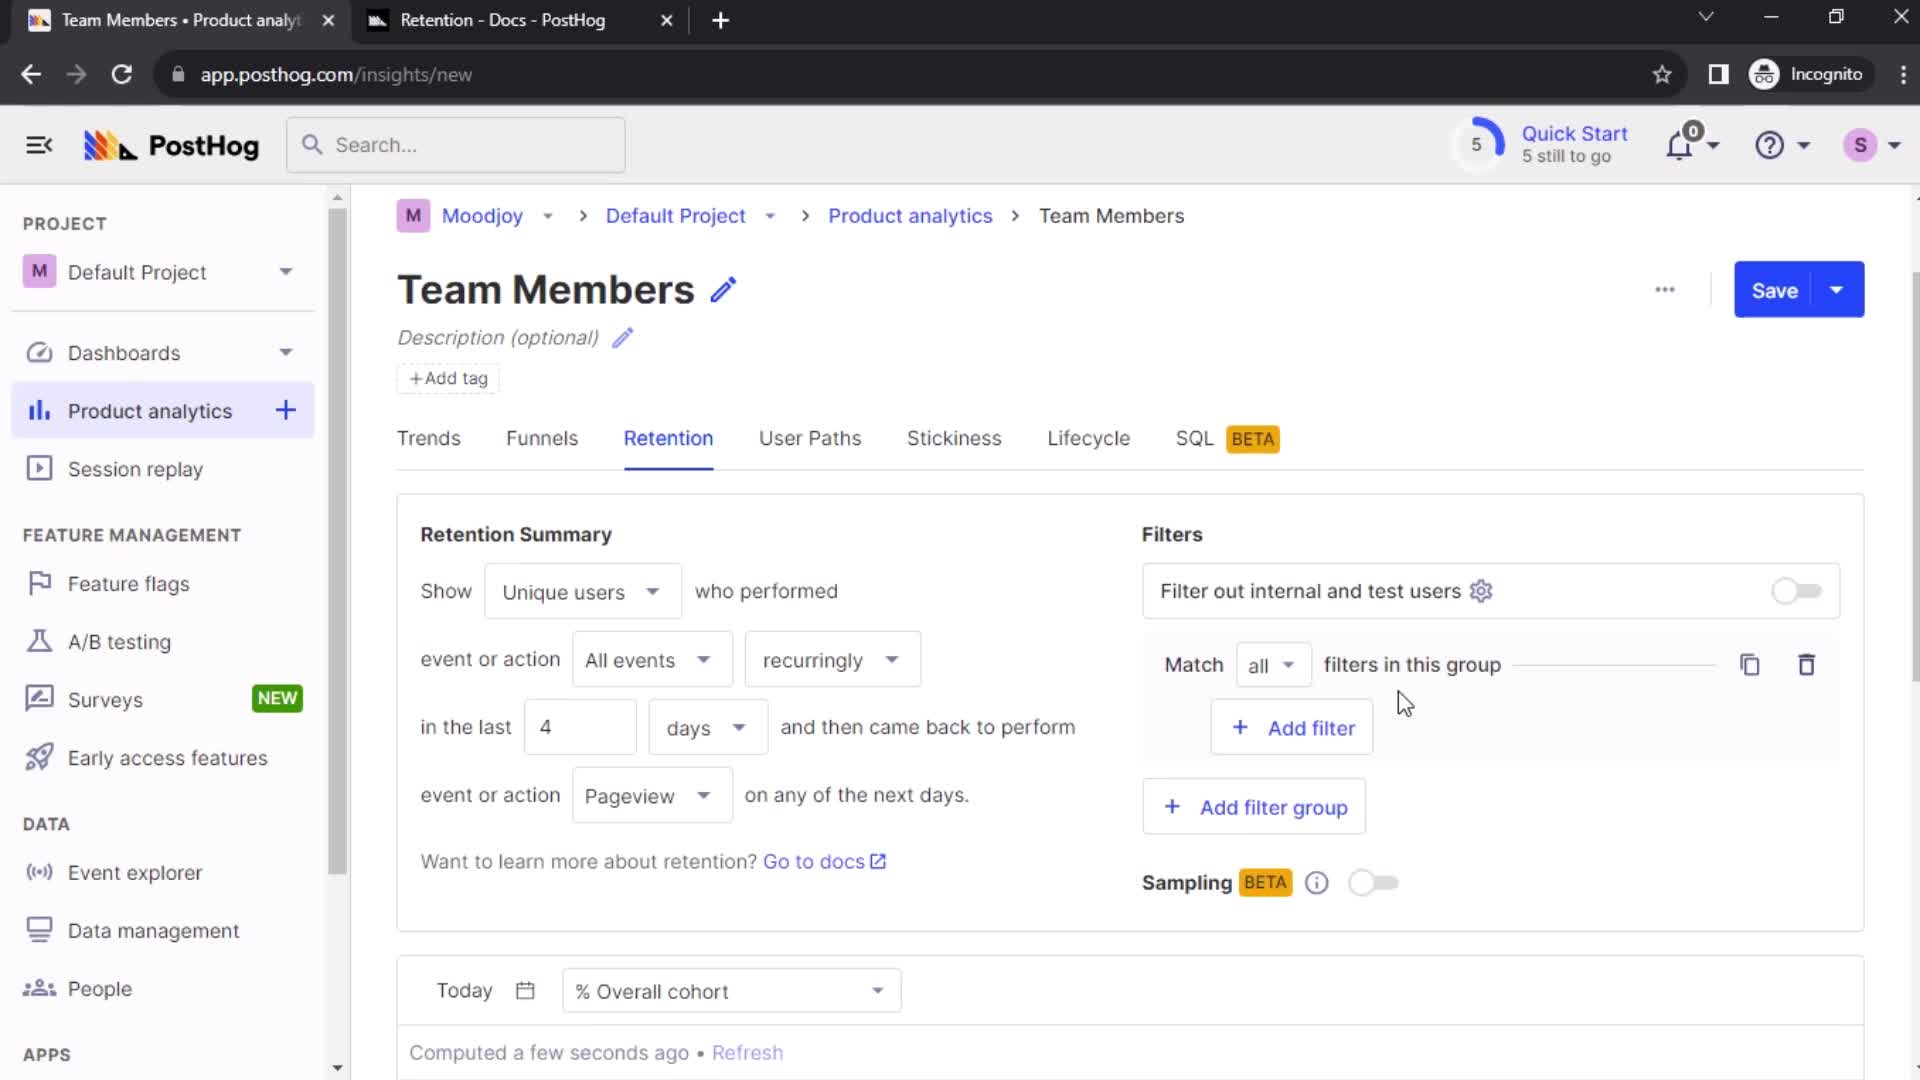Click the settings gear icon on filter
Image resolution: width=1920 pixels, height=1080 pixels.
[x=1481, y=591]
